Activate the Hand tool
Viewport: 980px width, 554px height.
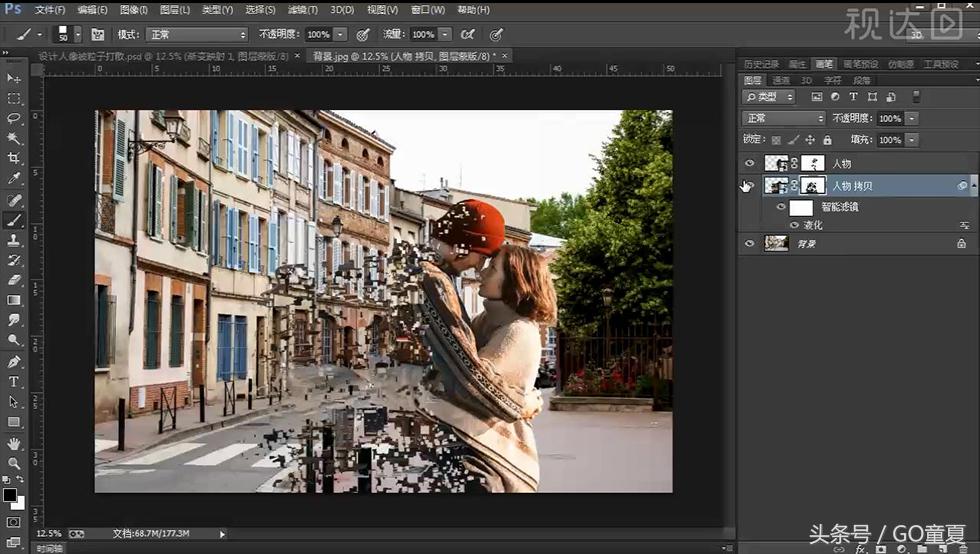click(x=14, y=443)
